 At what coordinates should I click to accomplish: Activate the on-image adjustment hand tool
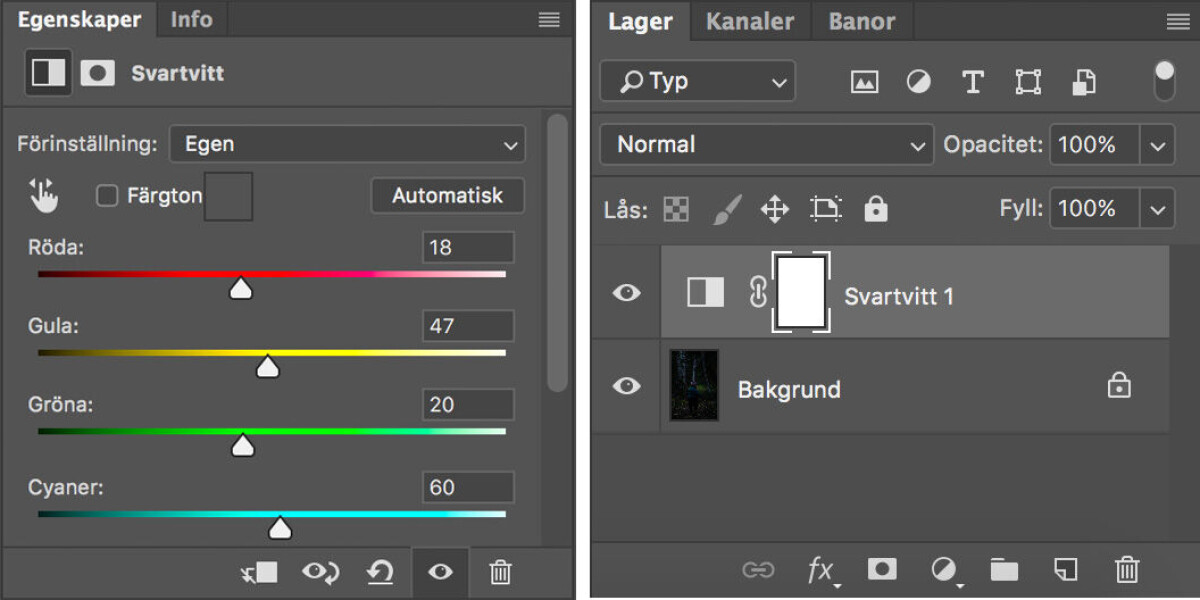pyautogui.click(x=43, y=196)
